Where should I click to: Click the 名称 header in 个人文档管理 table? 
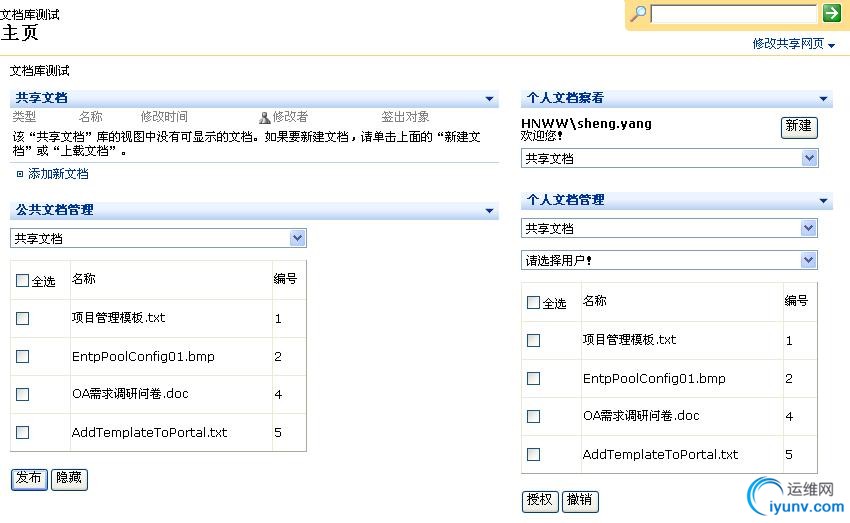[x=595, y=300]
